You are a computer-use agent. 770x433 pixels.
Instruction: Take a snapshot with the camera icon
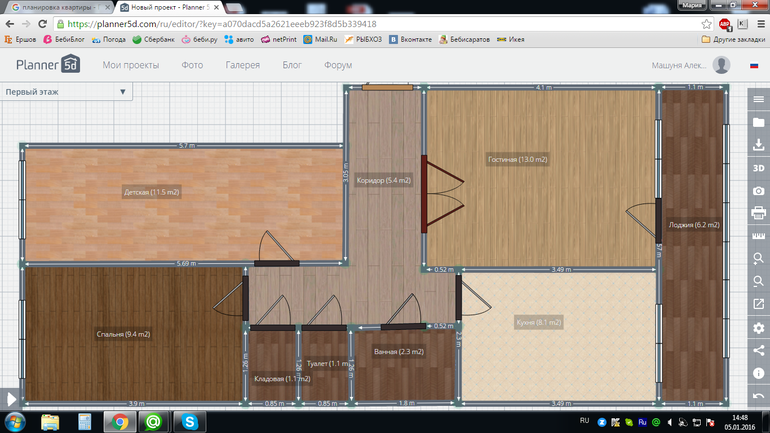[759, 190]
